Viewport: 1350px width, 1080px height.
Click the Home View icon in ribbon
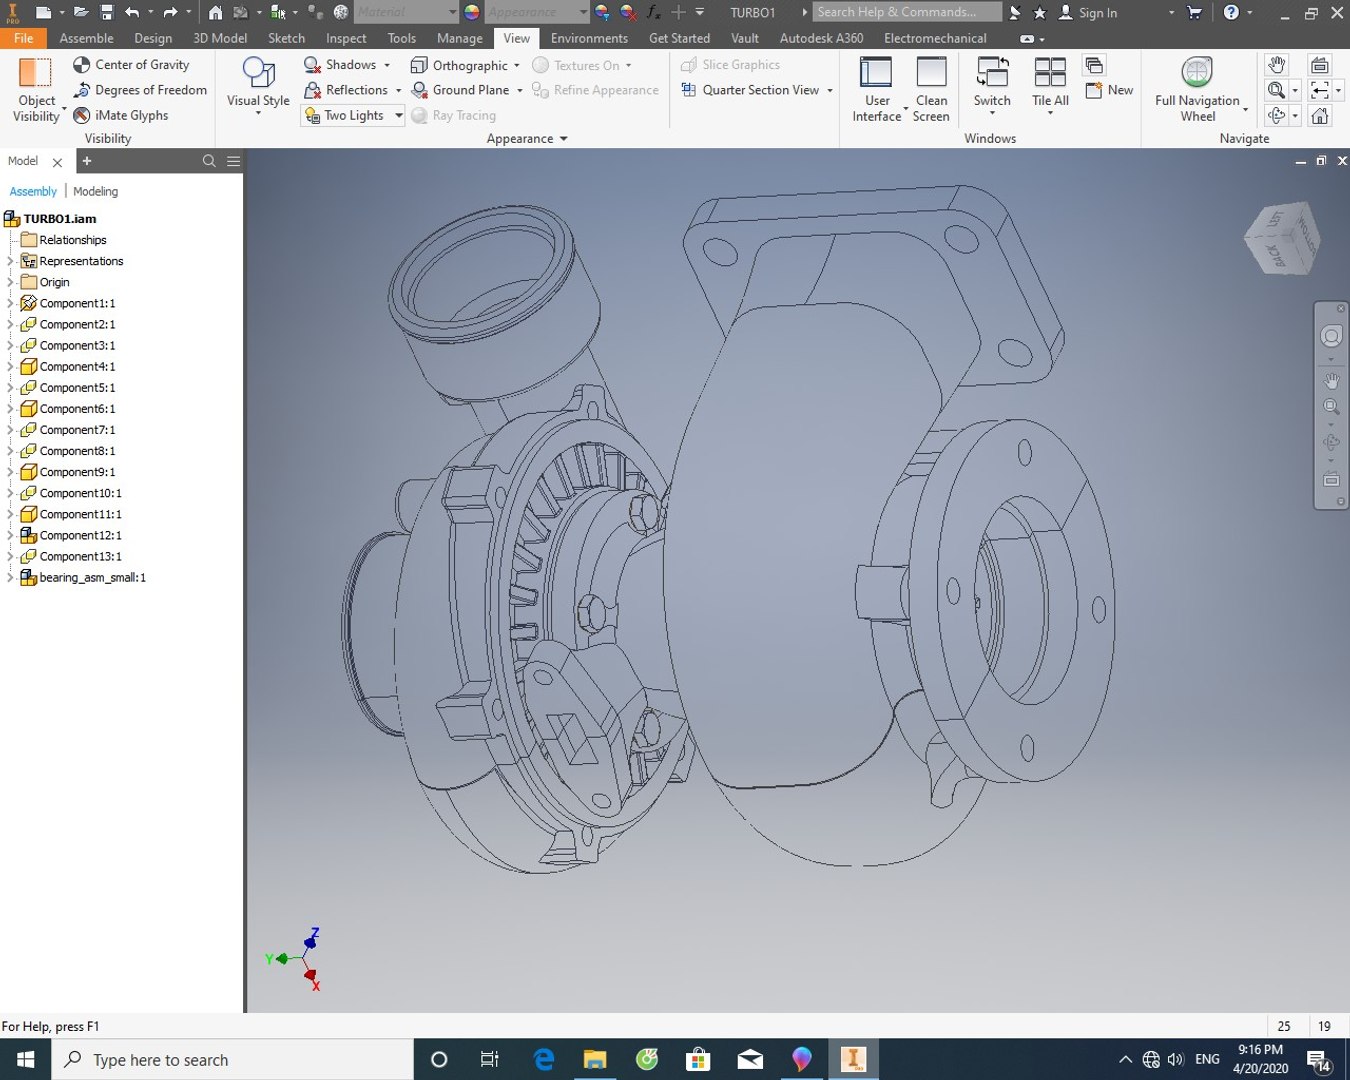[1320, 115]
